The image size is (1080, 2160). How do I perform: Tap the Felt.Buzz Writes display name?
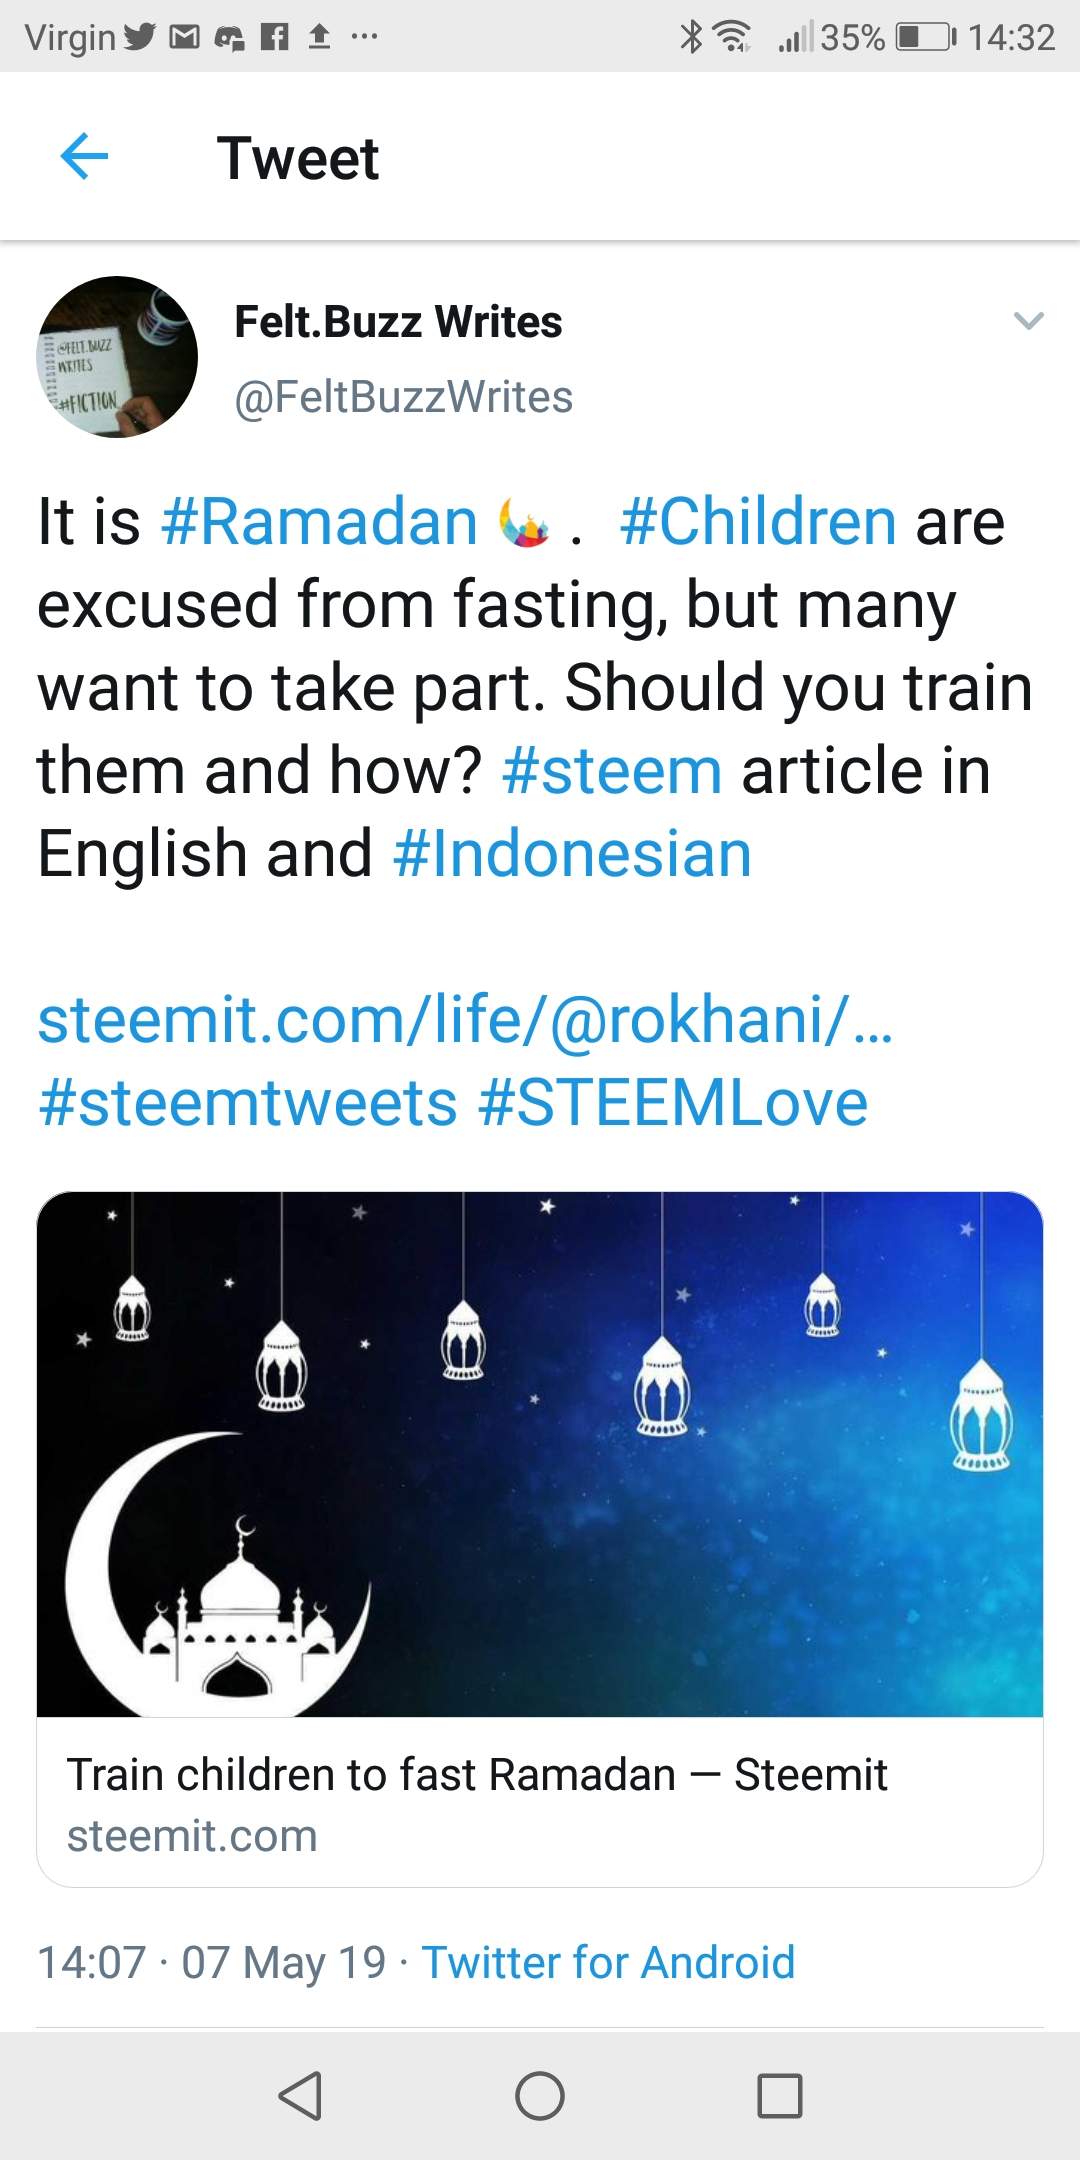(398, 322)
